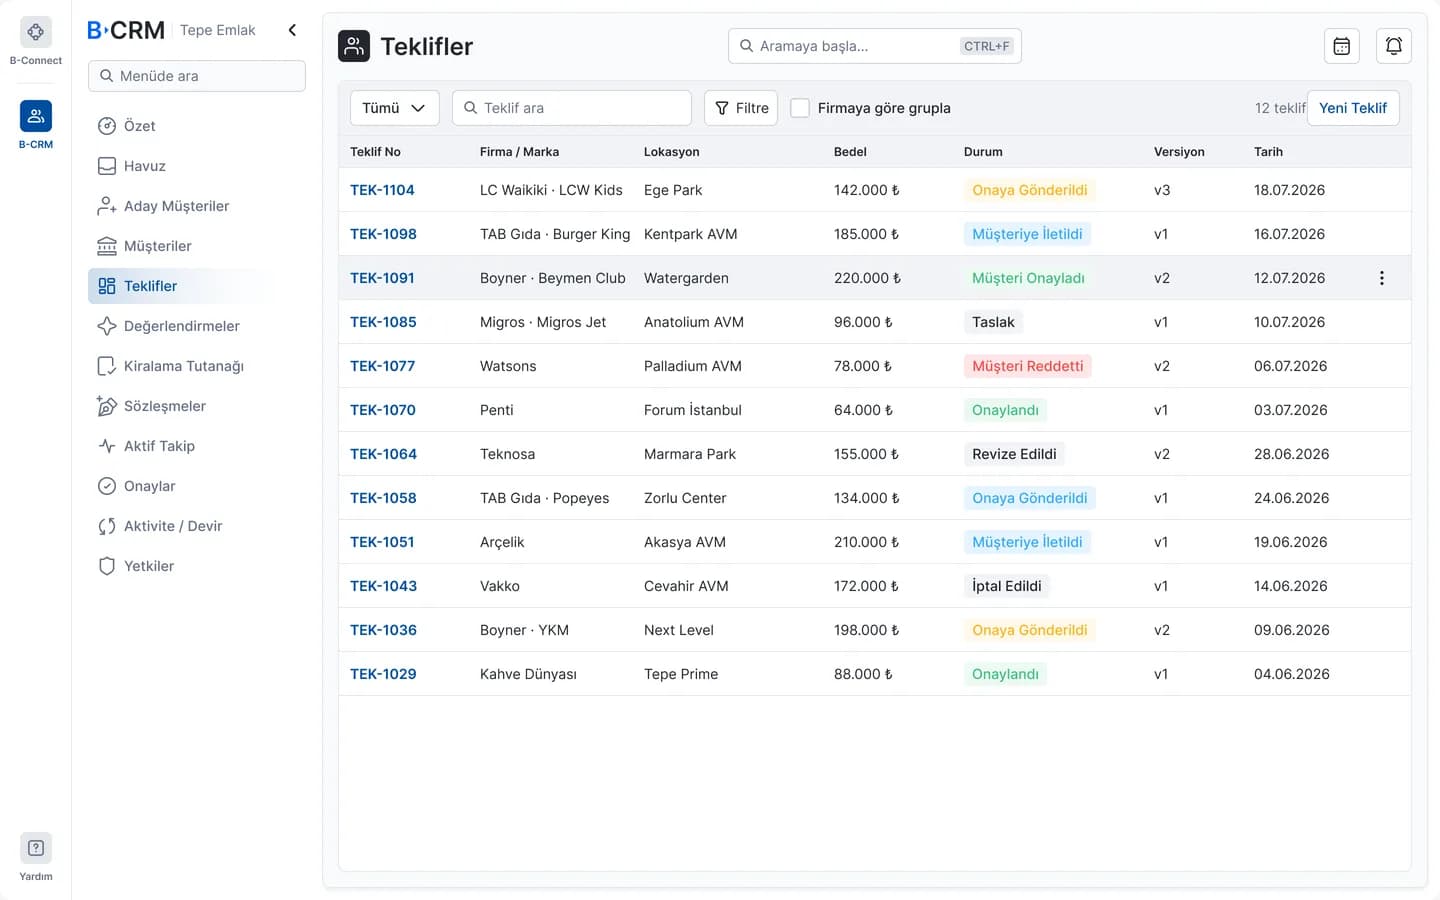Click the Aktivite / Devir icon
1440x900 pixels.
[107, 526]
